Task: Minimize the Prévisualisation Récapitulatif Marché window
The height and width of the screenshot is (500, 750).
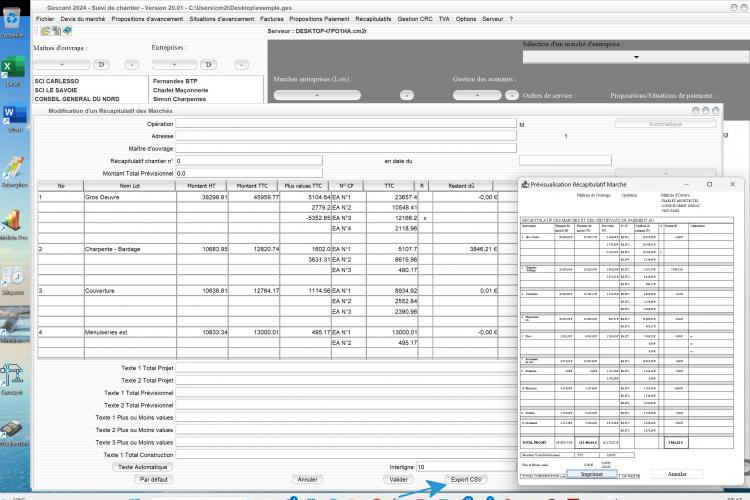Action: coord(686,184)
